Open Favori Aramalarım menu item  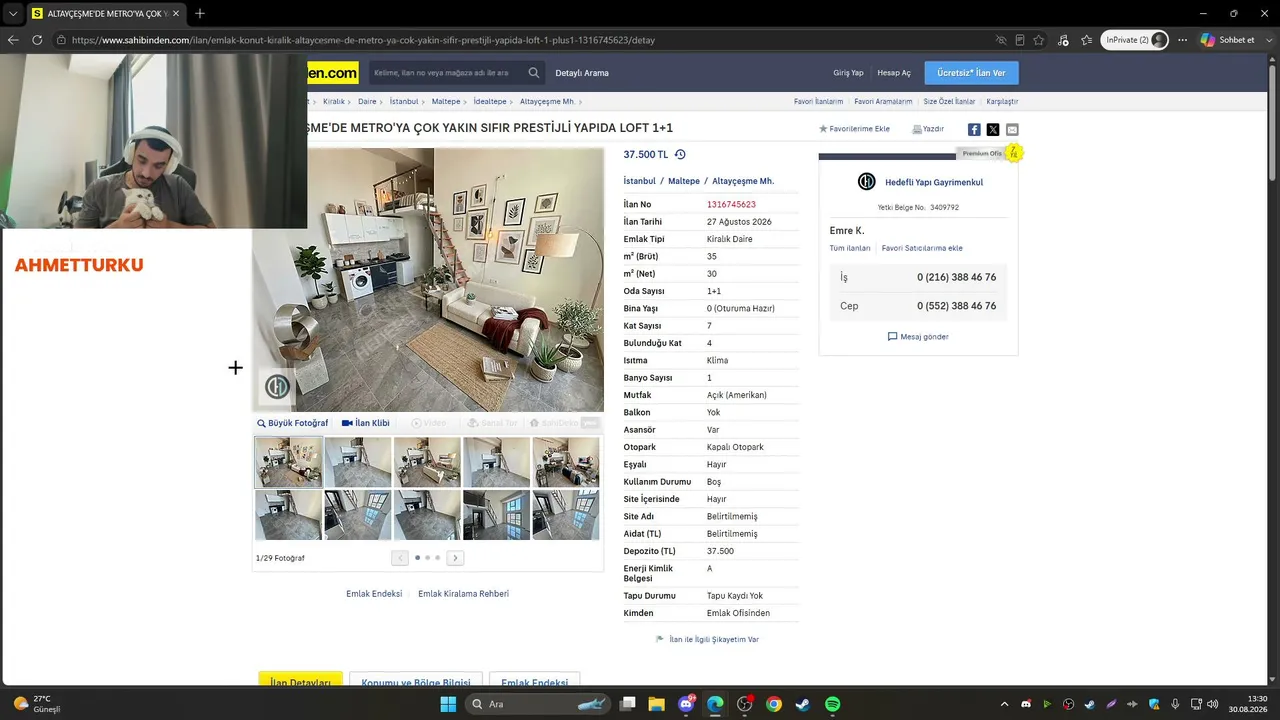click(883, 101)
